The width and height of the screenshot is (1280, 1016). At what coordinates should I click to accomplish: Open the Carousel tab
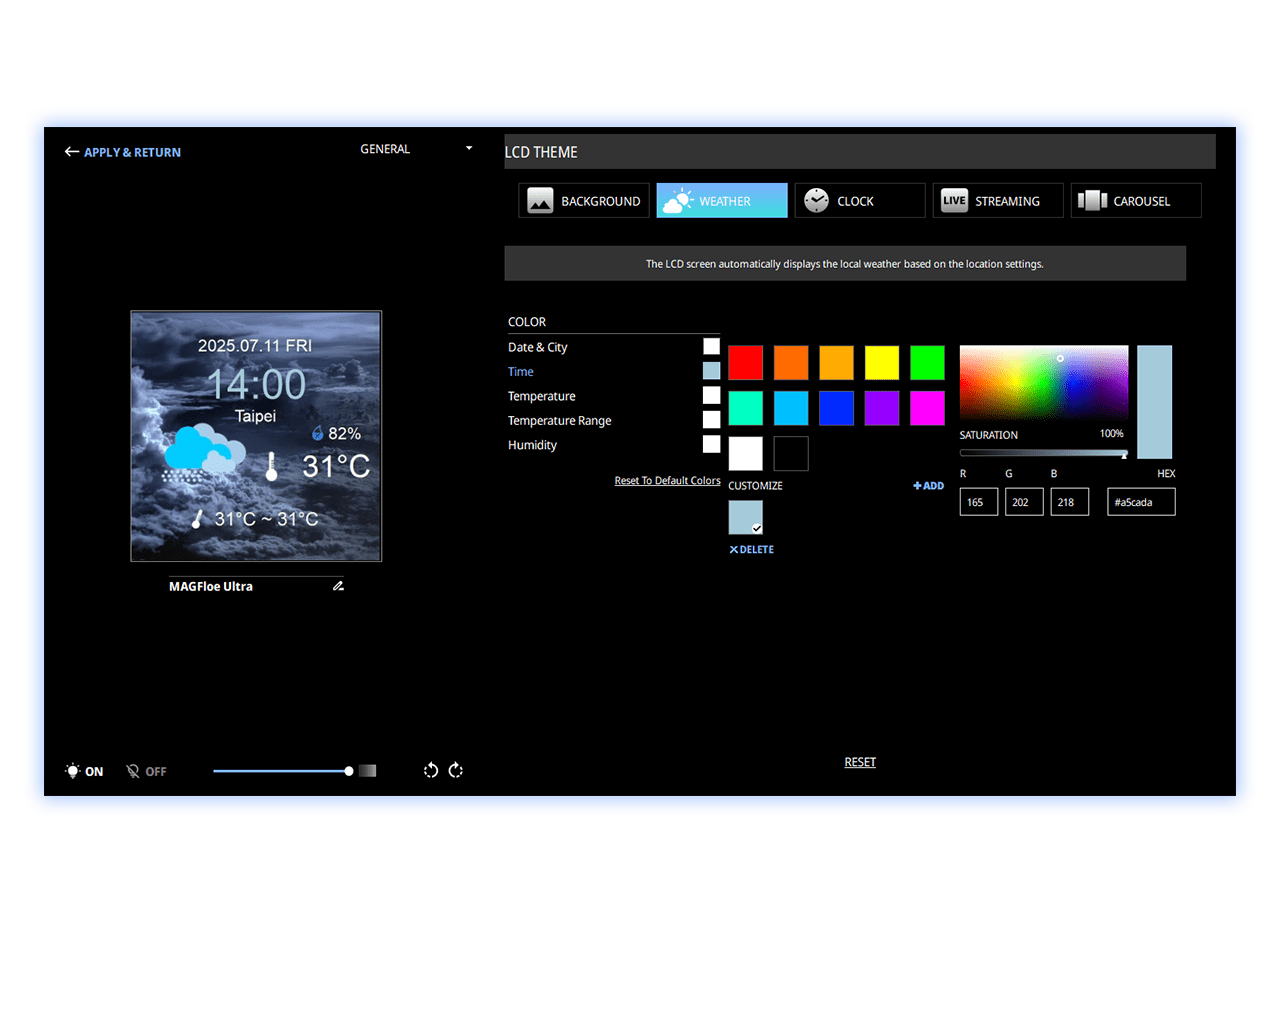click(1135, 201)
